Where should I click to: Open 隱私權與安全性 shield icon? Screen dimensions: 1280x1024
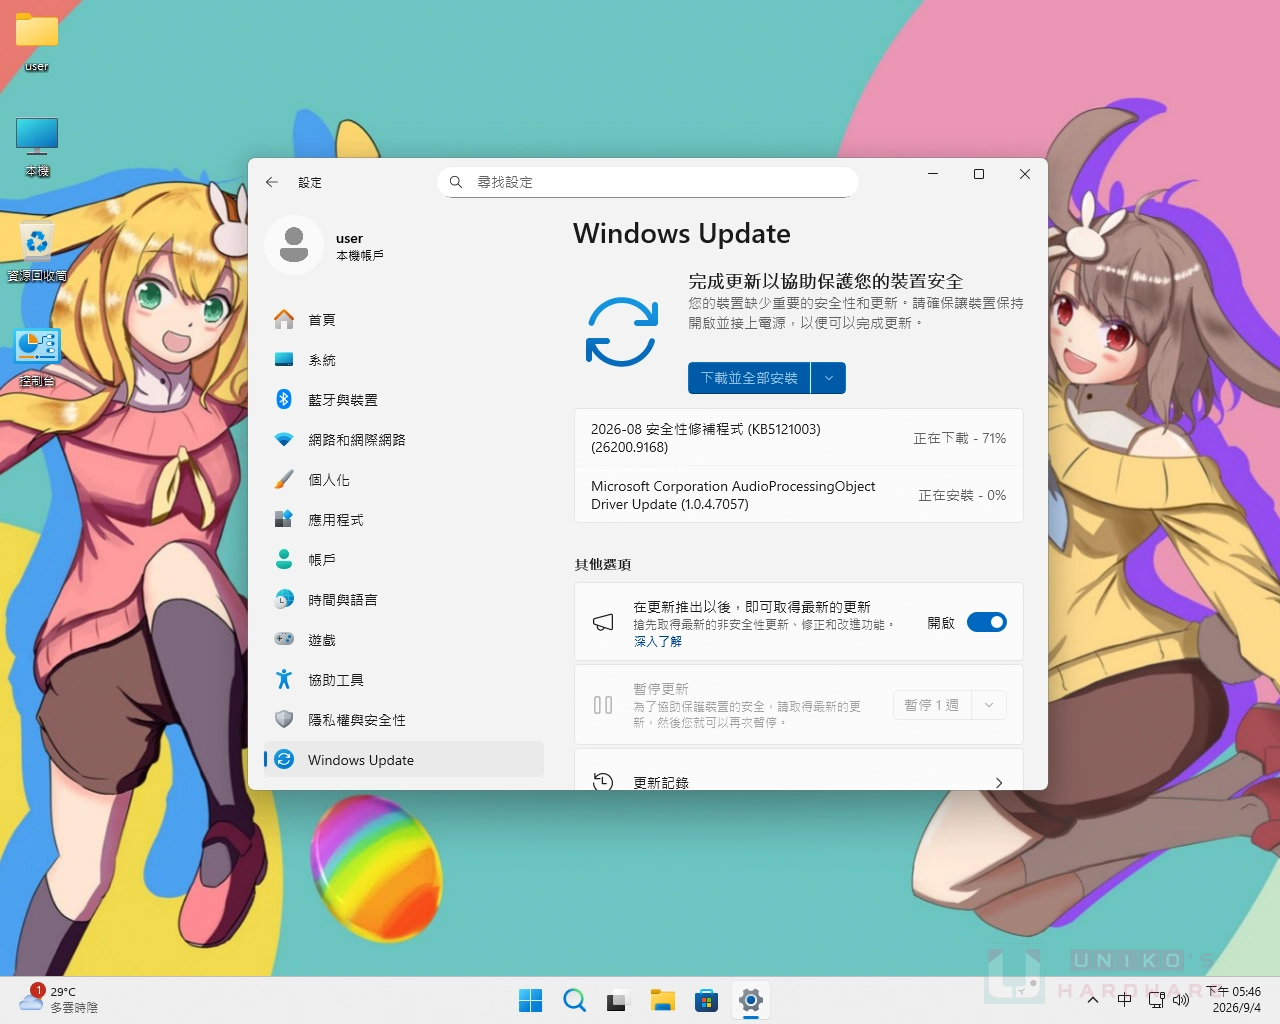[x=284, y=719]
